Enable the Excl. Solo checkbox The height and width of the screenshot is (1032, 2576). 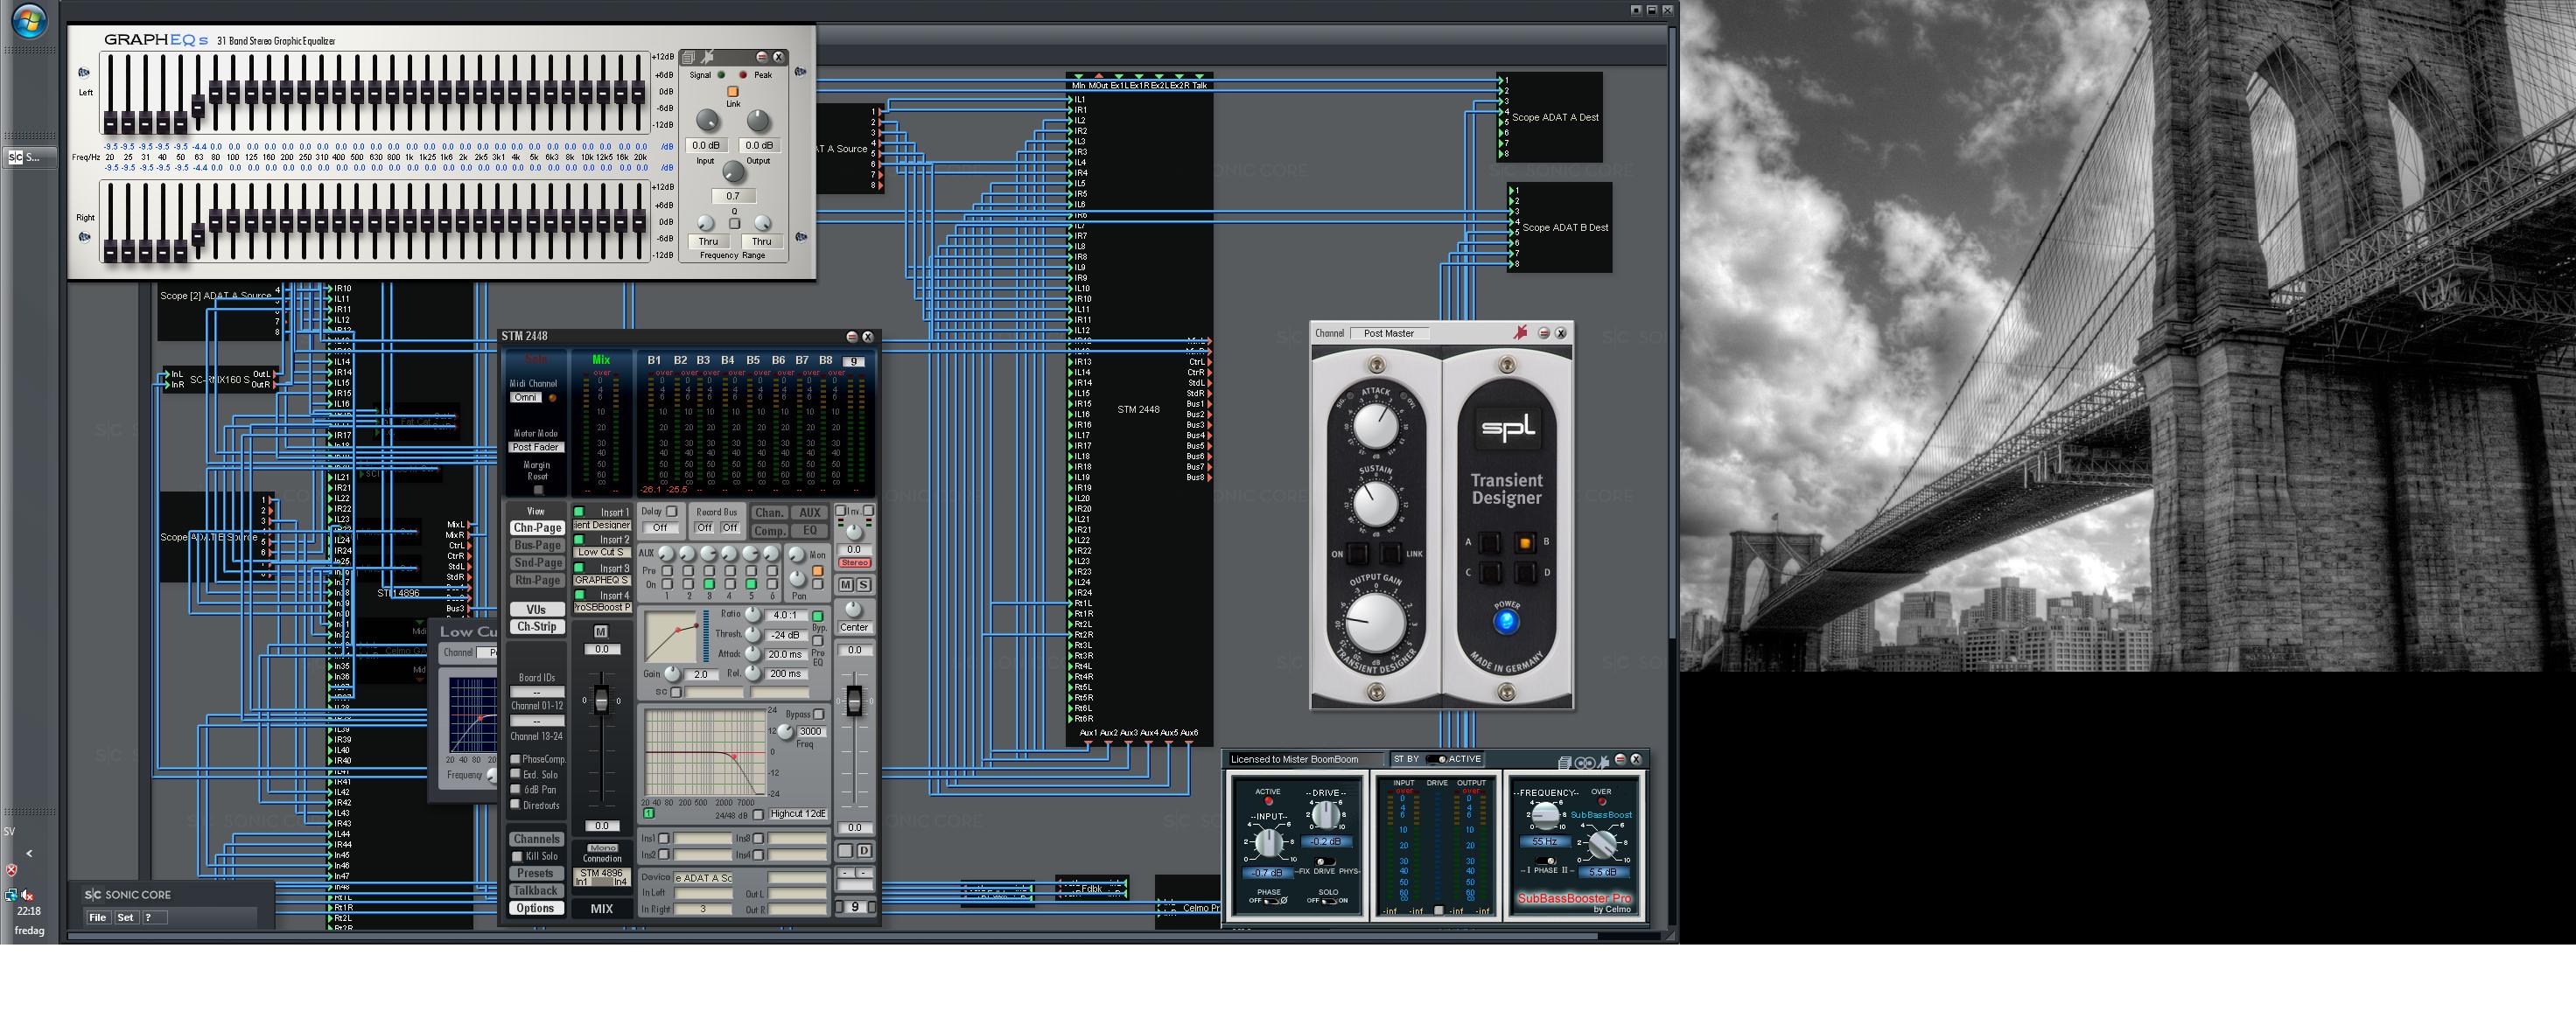(516, 774)
